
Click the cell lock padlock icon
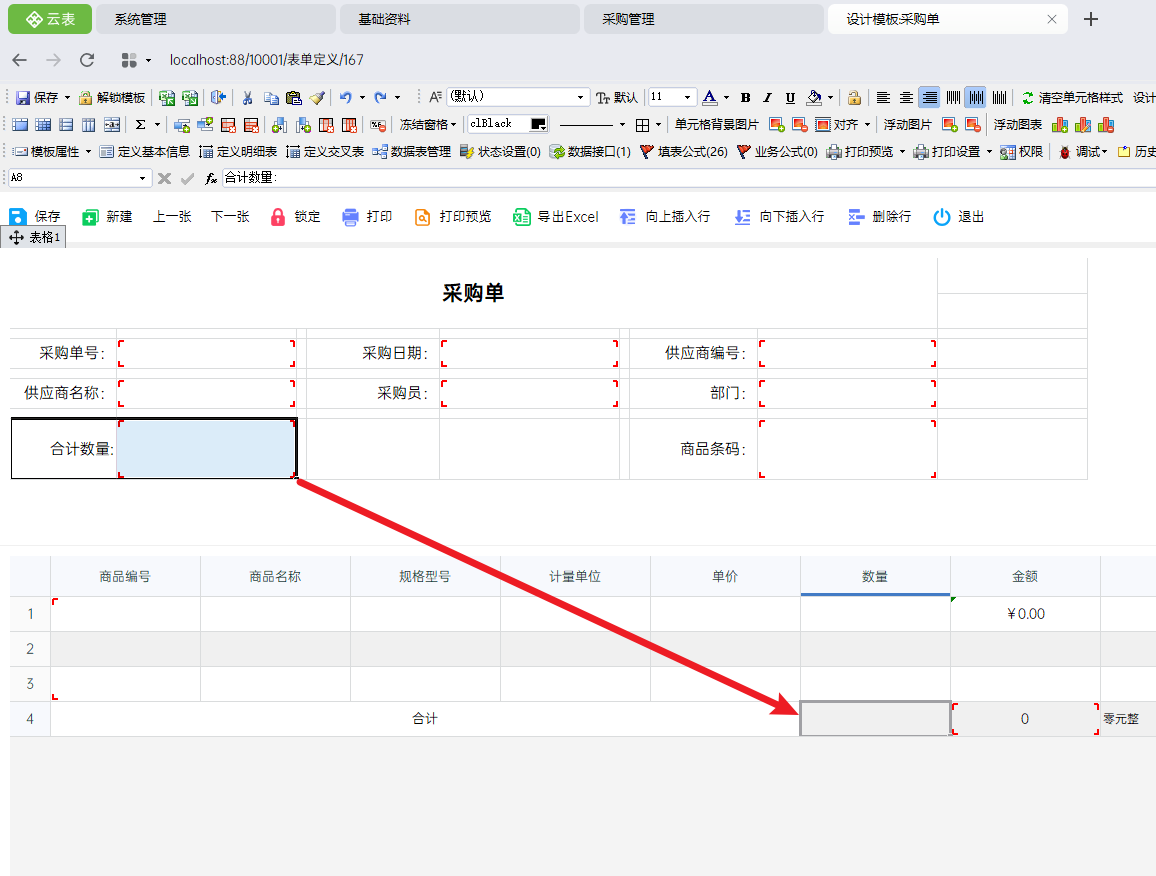tap(854, 97)
